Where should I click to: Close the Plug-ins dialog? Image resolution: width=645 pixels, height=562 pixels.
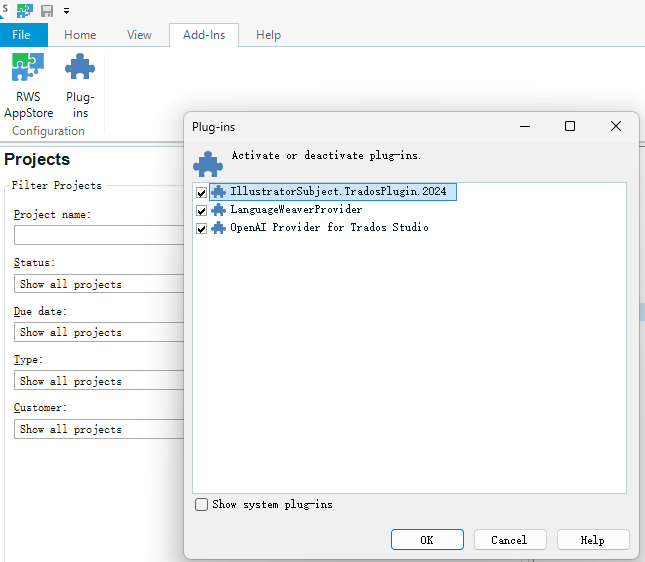616,126
